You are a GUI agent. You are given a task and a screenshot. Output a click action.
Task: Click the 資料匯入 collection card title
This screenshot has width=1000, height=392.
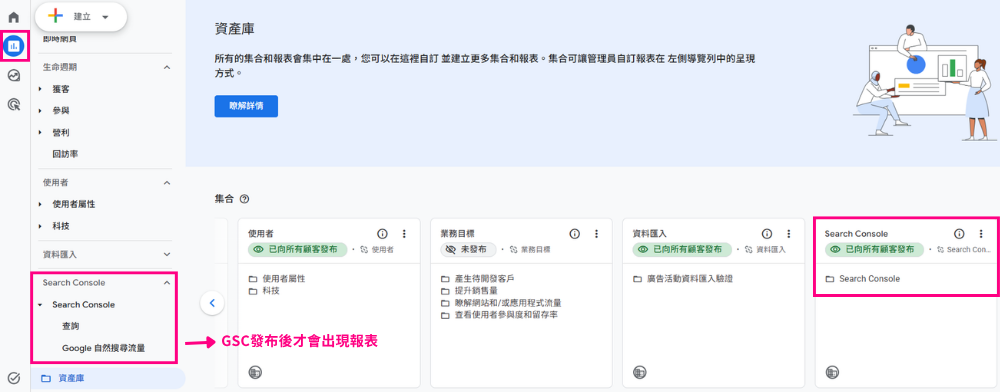(x=650, y=234)
